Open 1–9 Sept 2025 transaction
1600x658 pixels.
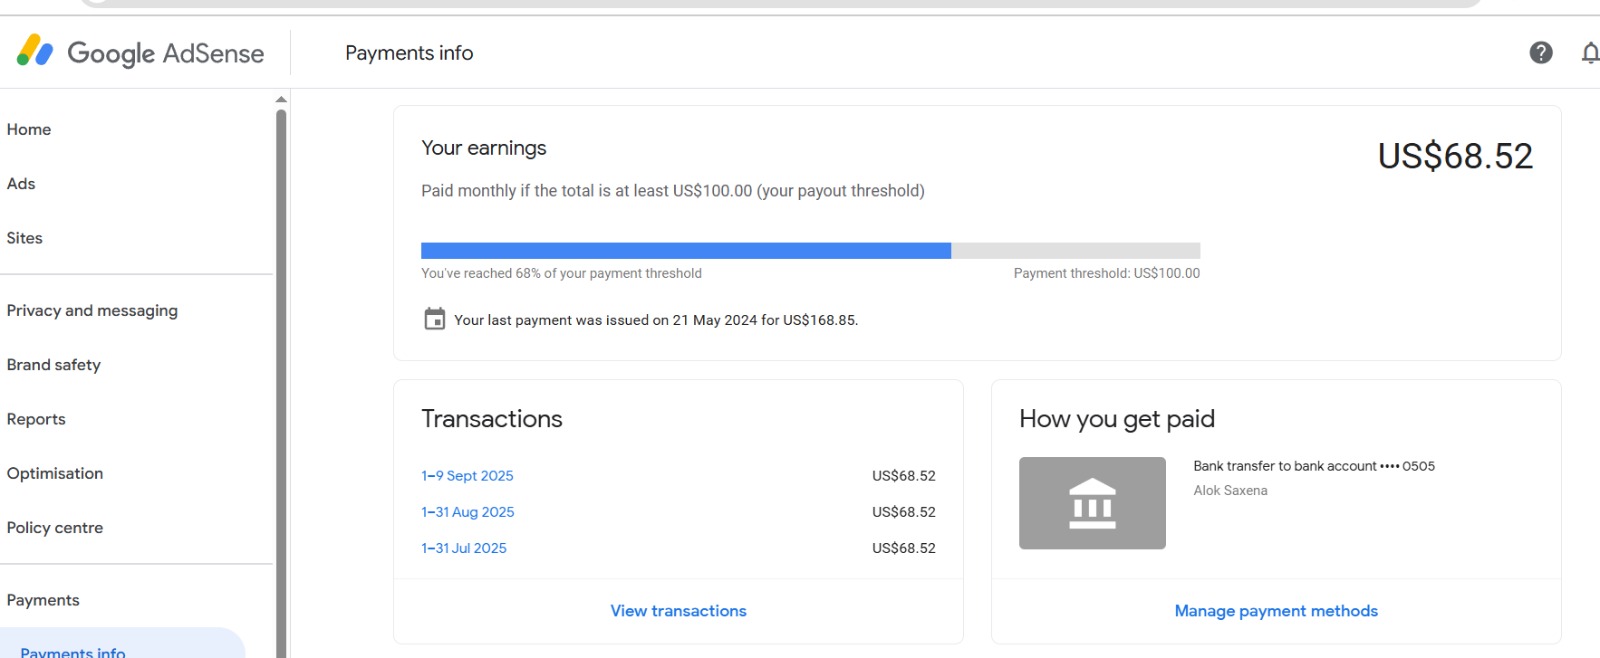467,476
